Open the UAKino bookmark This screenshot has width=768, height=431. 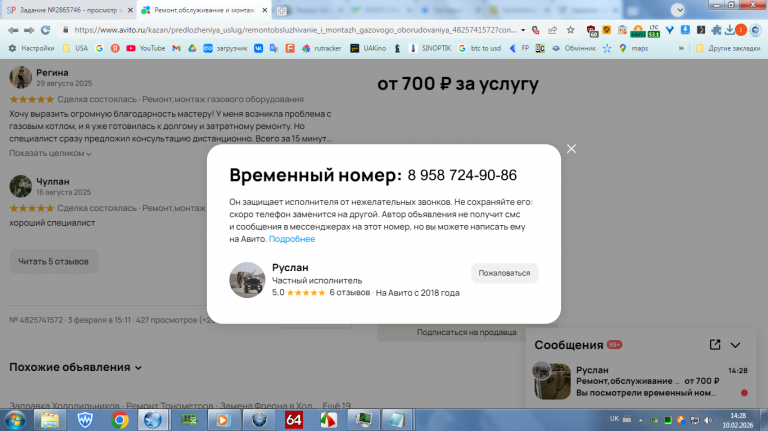(368, 48)
